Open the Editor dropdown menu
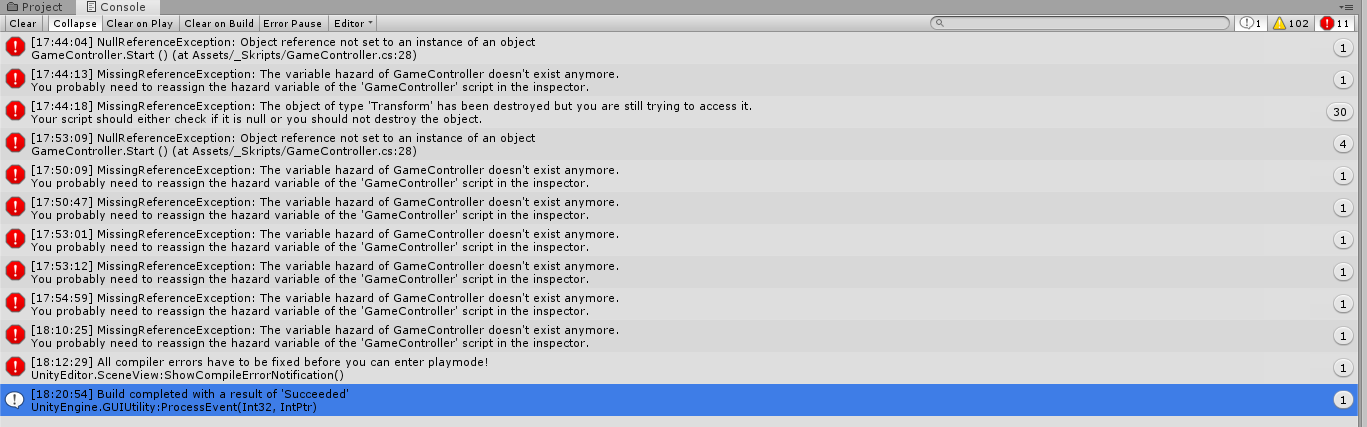 353,23
